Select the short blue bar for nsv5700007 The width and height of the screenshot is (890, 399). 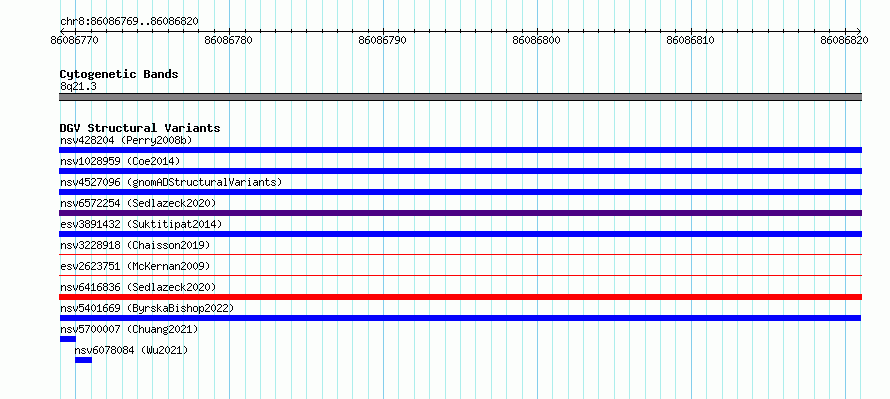(x=68, y=339)
